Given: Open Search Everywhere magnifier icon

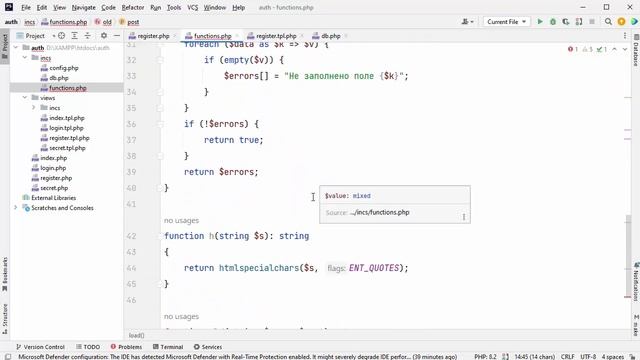Looking at the screenshot, I should pyautogui.click(x=608, y=22).
